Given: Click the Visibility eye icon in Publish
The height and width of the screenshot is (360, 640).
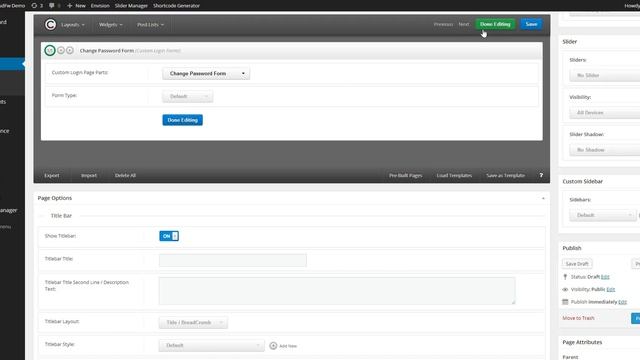Looking at the screenshot, I should pos(565,289).
